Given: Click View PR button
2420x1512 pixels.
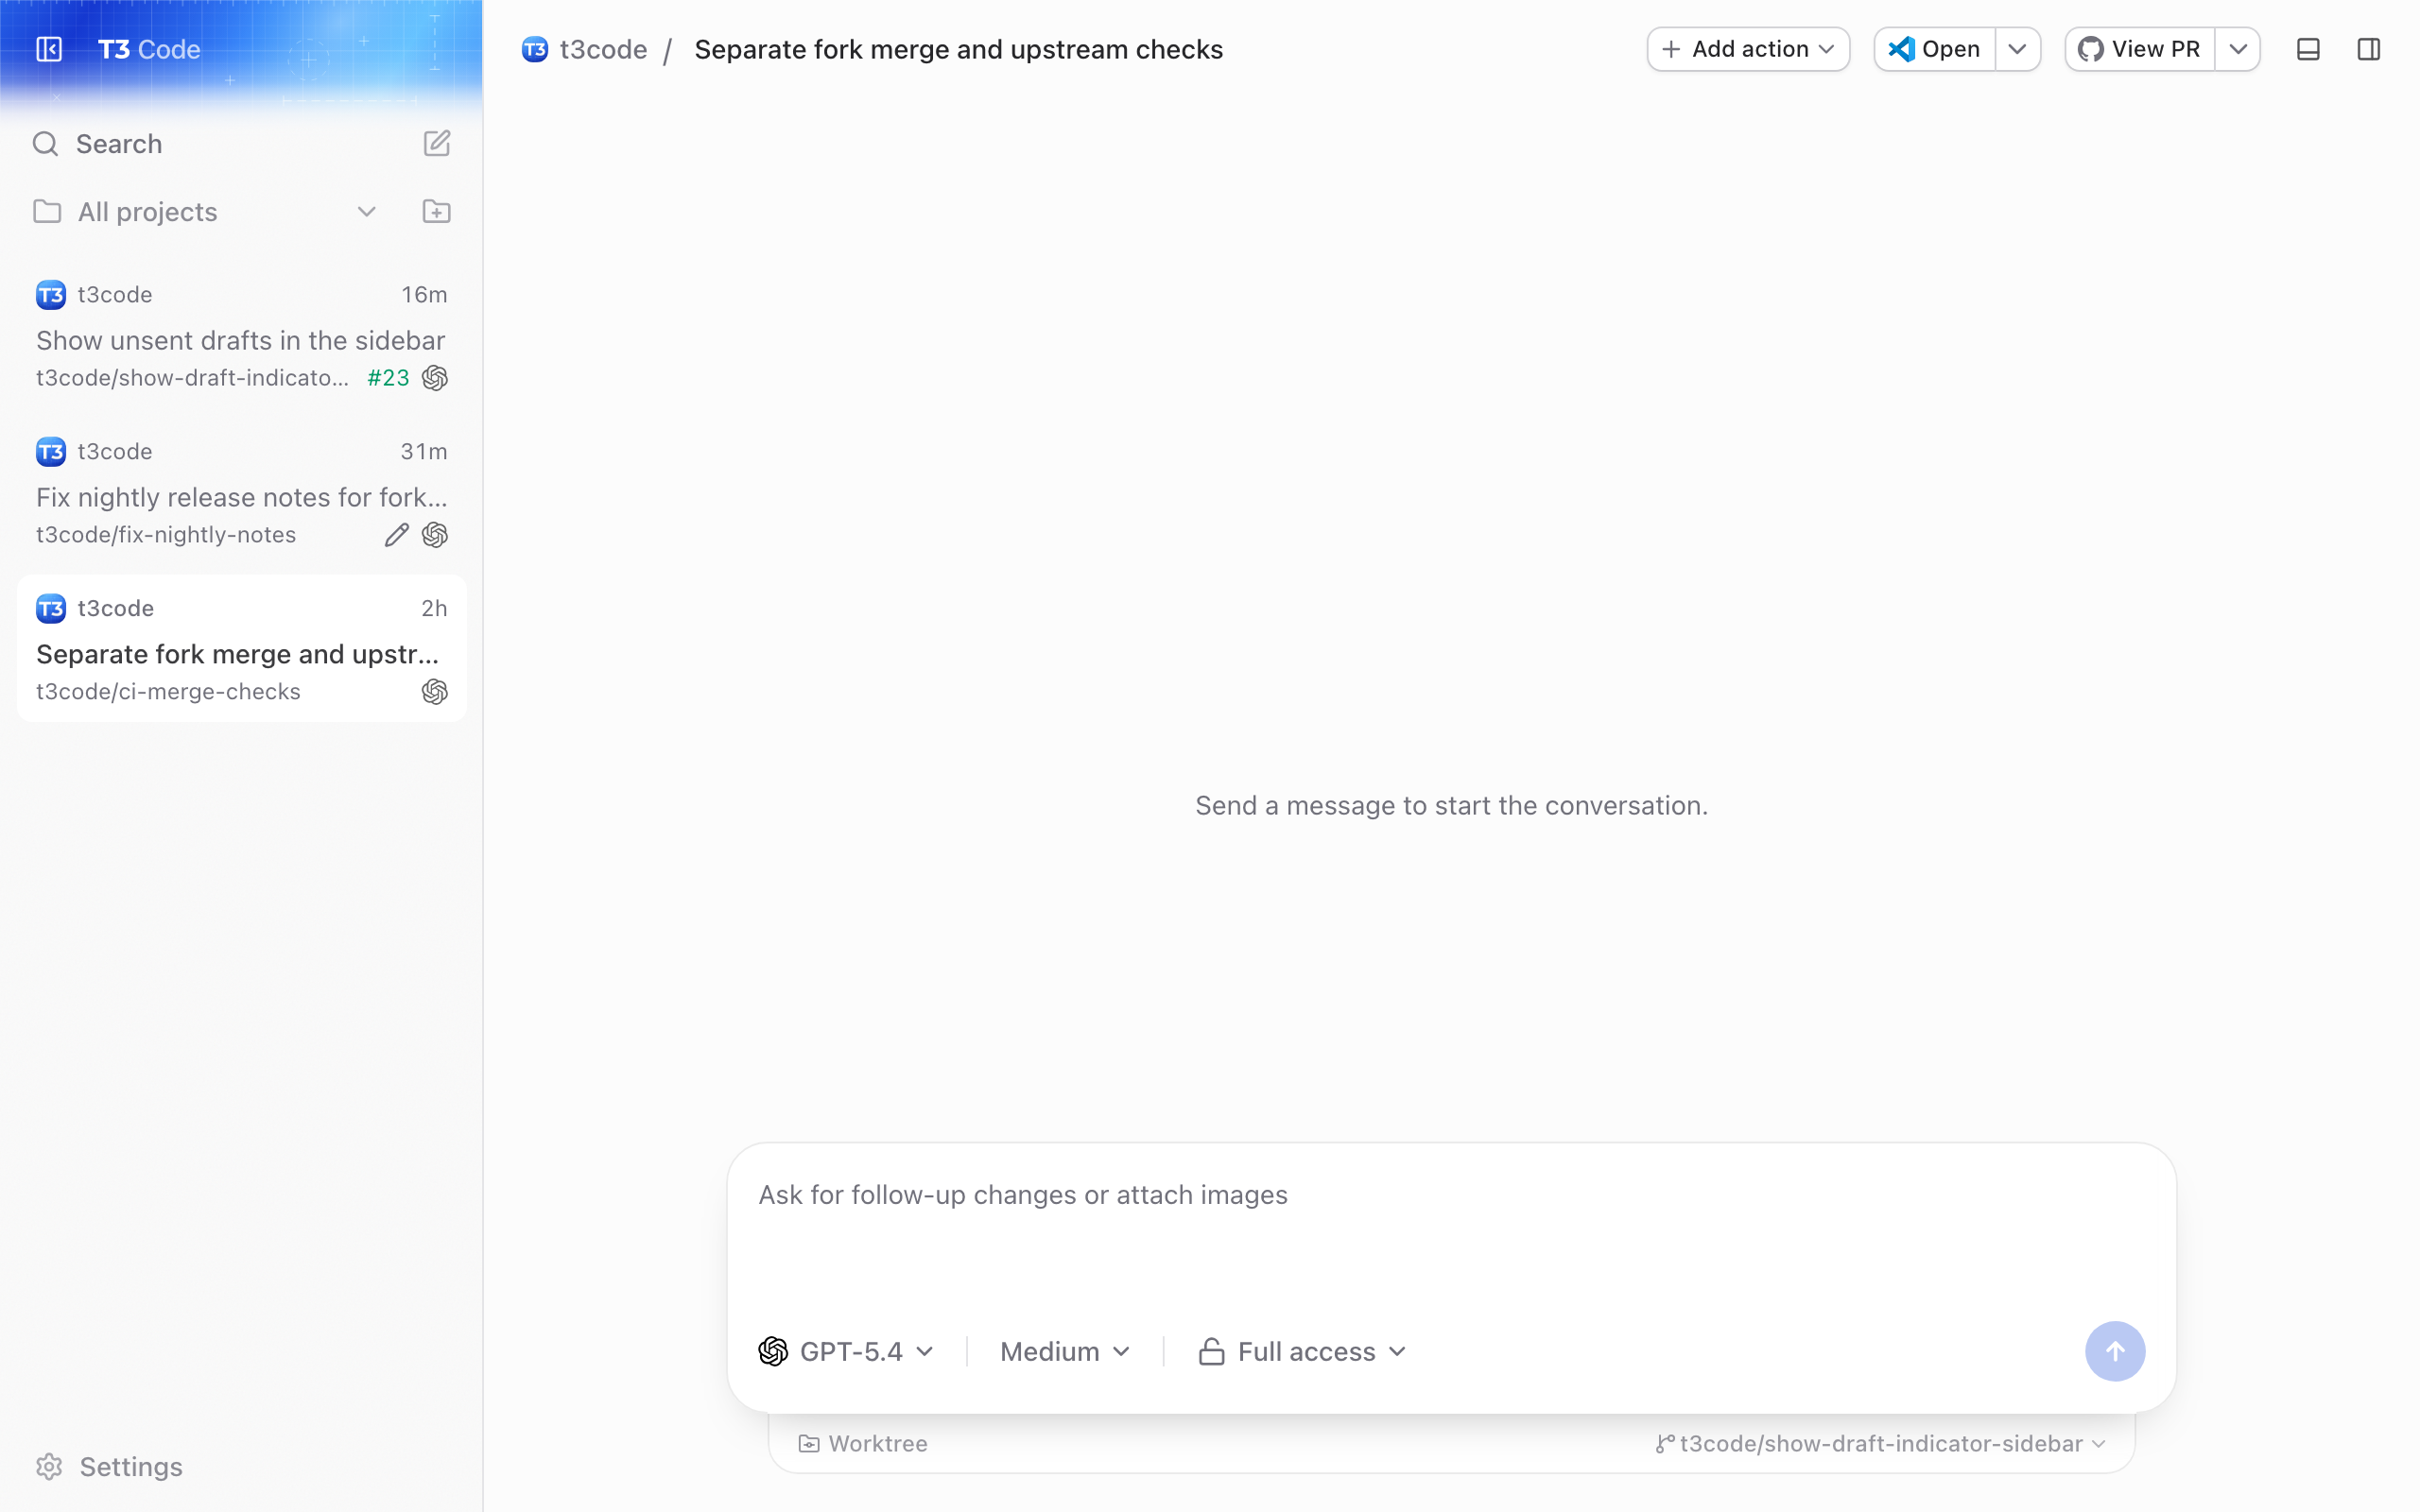Looking at the screenshot, I should pos(2139,49).
